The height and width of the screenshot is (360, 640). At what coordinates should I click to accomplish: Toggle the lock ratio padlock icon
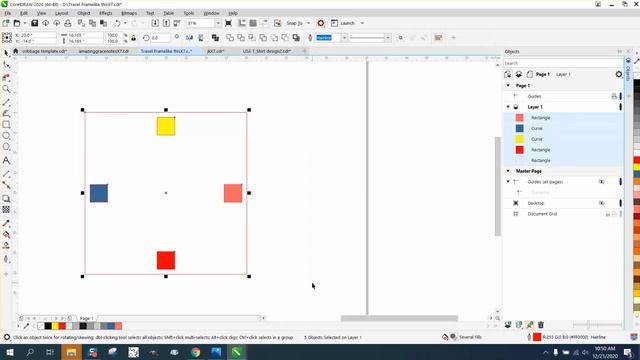[x=133, y=38]
